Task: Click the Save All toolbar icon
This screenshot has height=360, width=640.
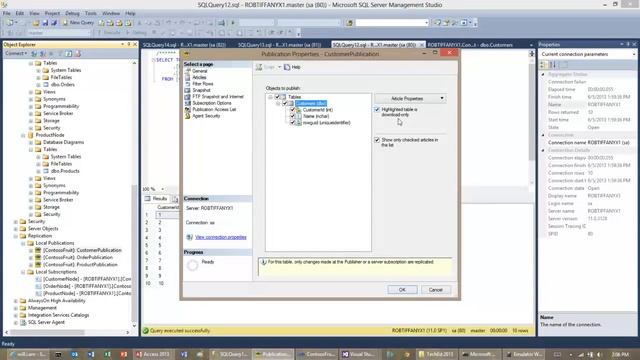Action: click(53, 23)
